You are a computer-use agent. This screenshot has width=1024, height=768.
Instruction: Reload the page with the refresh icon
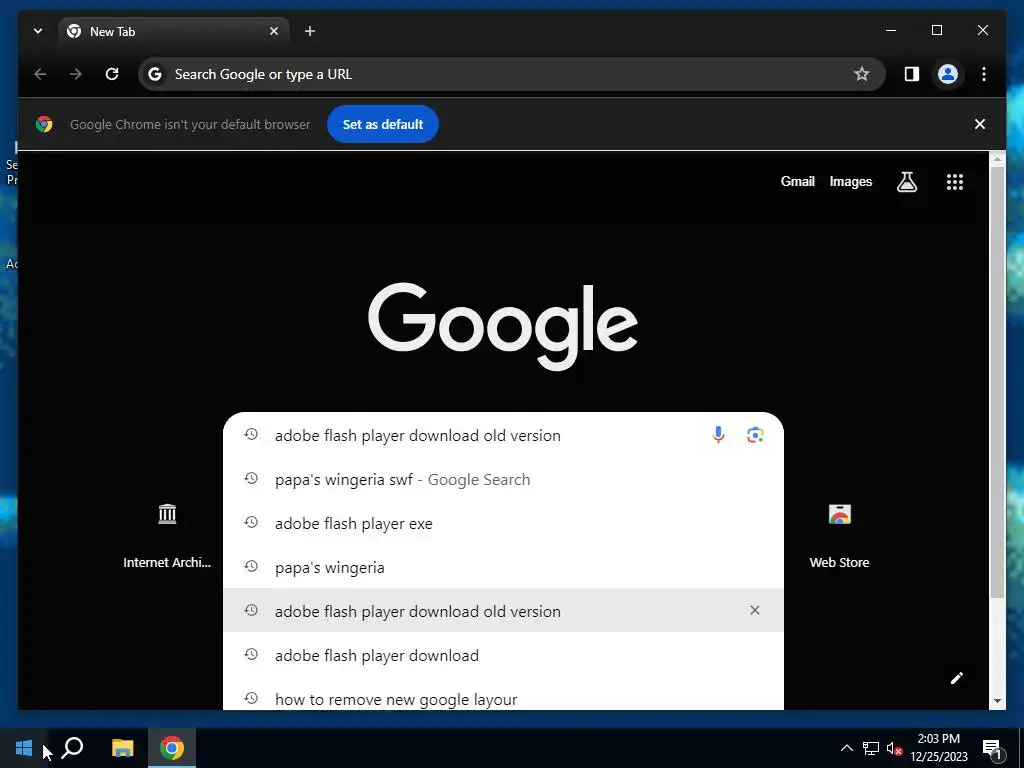112,74
